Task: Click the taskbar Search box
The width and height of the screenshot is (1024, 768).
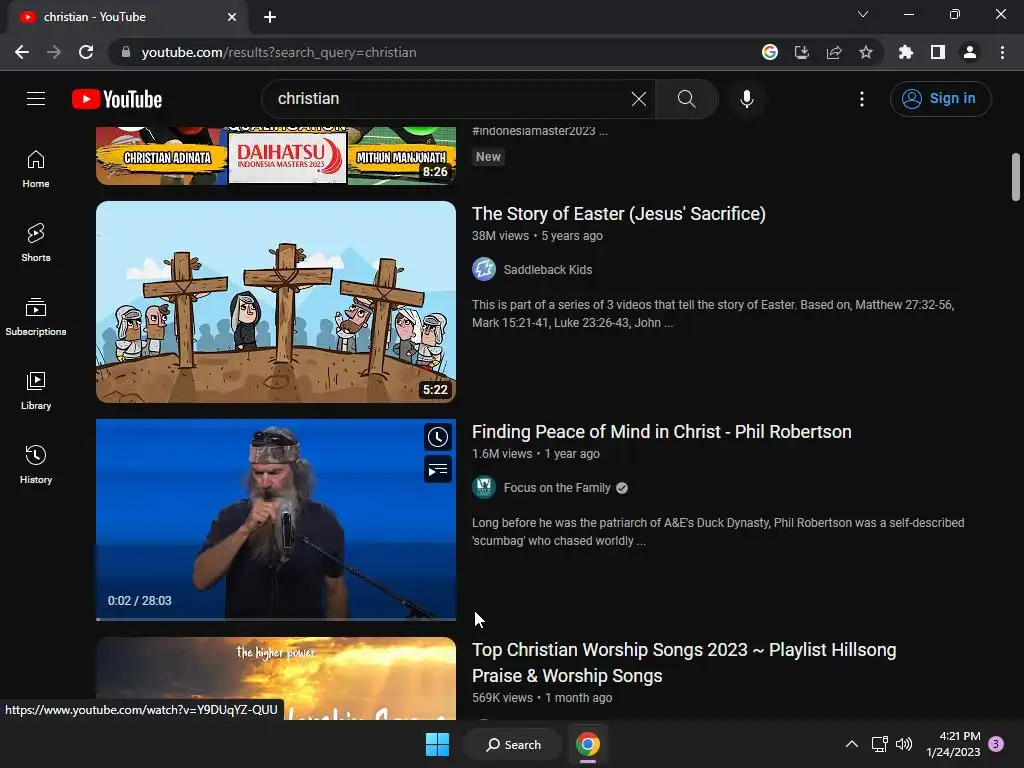Action: click(514, 744)
